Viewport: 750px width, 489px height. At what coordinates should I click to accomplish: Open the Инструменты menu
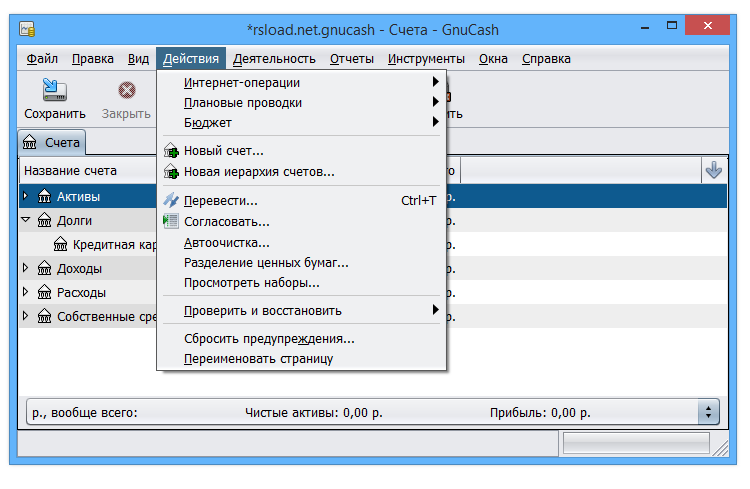(x=426, y=59)
